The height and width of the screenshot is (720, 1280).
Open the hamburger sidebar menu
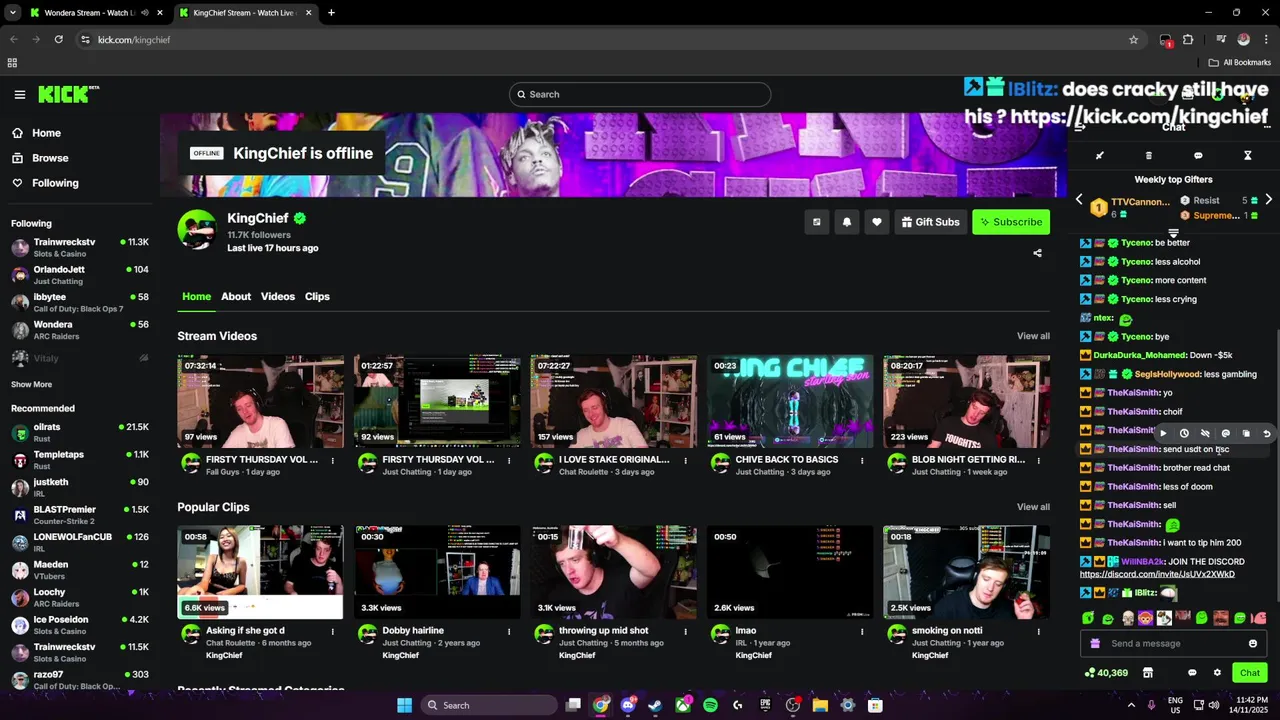pyautogui.click(x=20, y=95)
